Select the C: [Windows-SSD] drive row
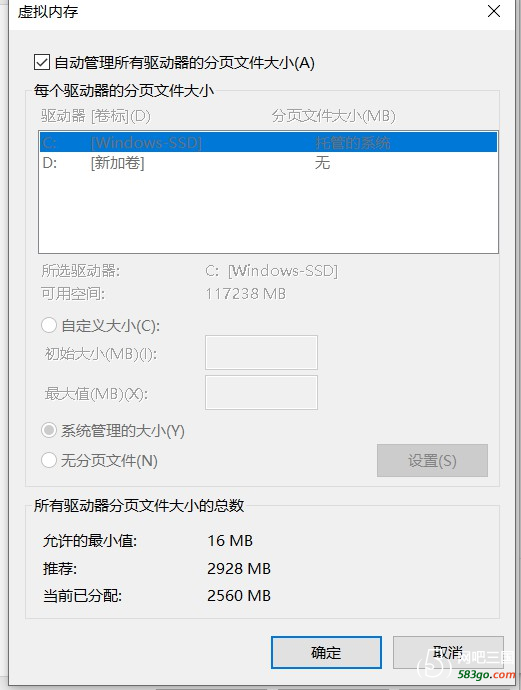Screen dimensions: 521x690 pyautogui.click(x=268, y=142)
